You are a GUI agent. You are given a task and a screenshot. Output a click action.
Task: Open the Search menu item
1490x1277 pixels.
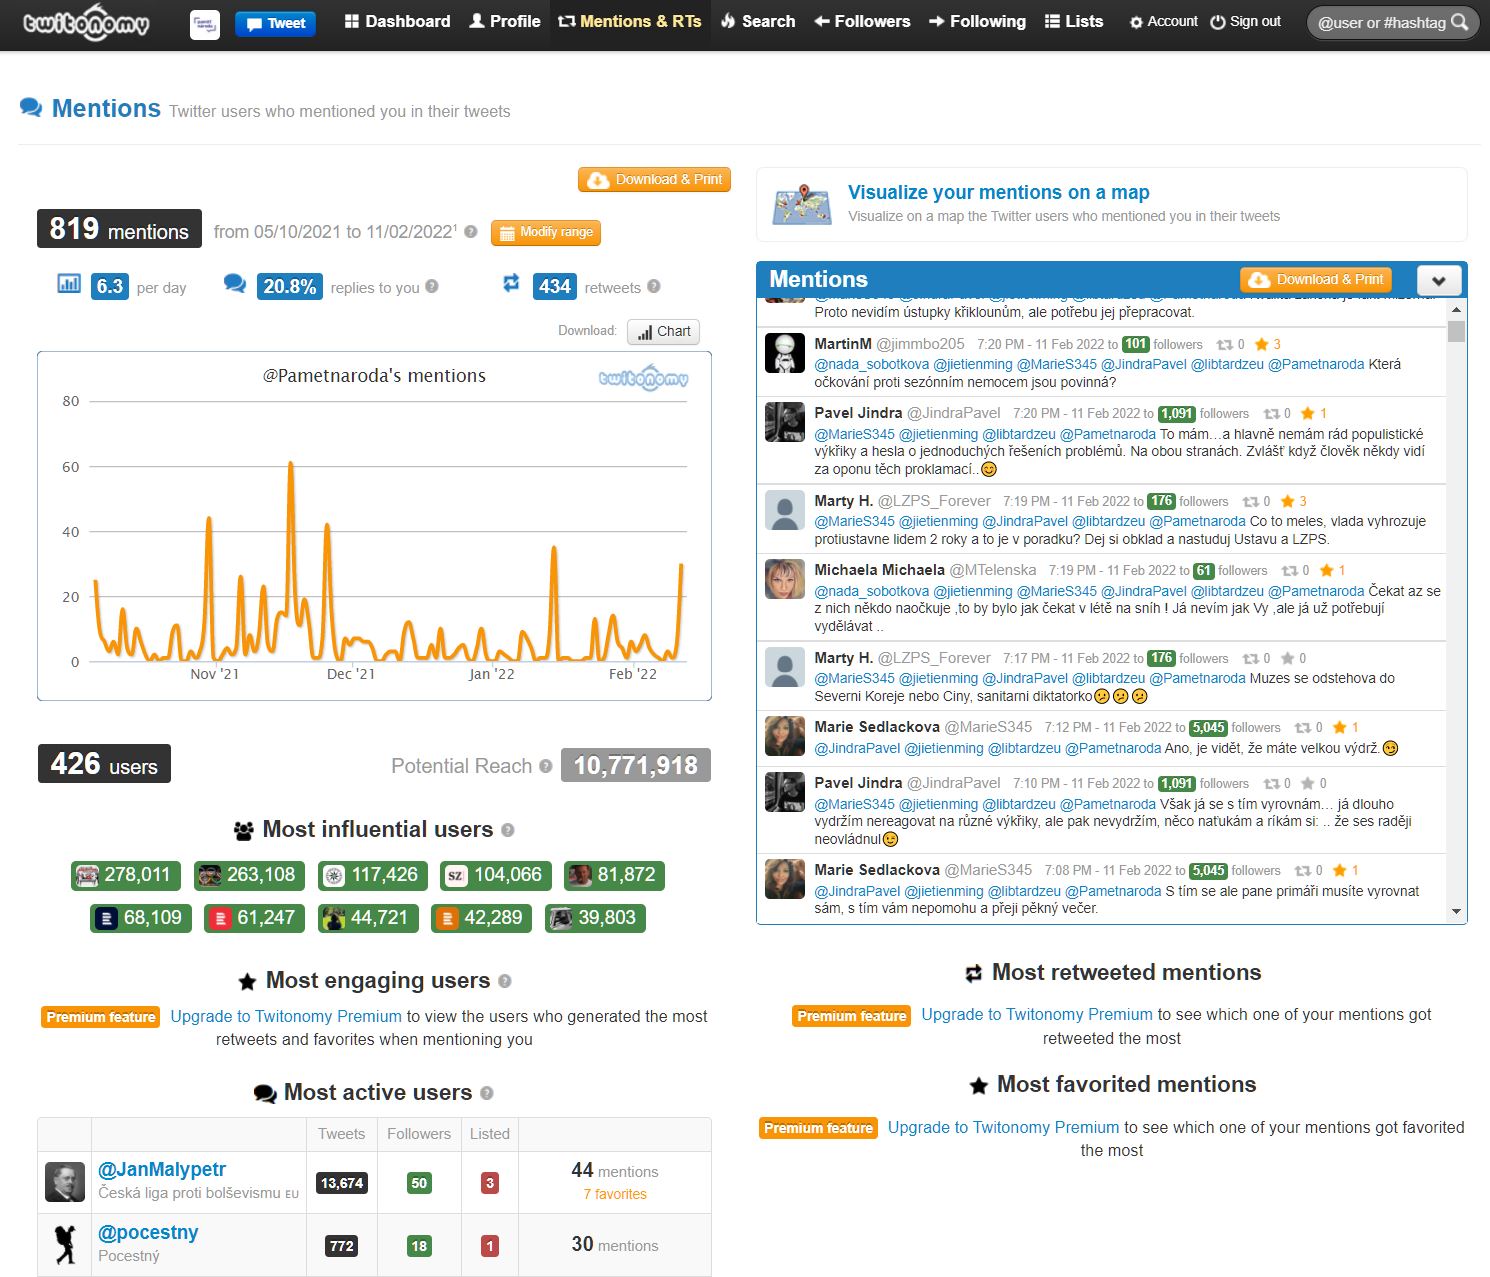click(757, 21)
